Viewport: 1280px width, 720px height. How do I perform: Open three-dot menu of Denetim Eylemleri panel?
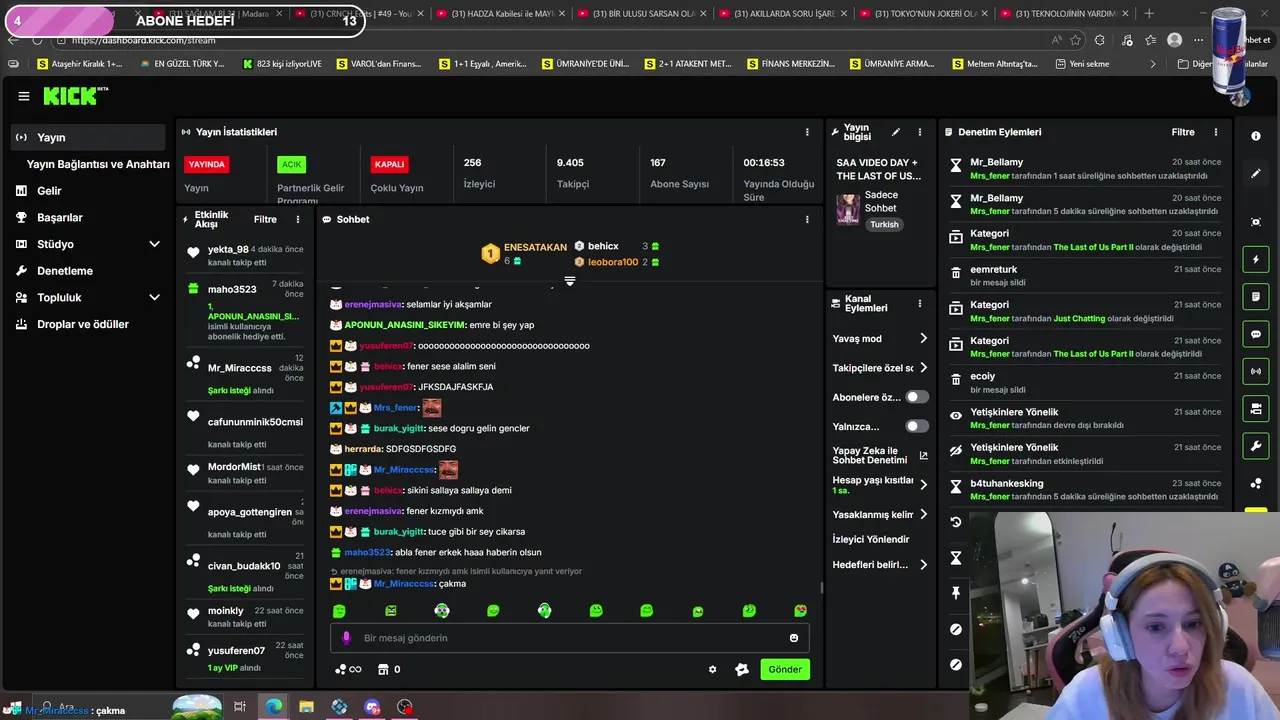1216,132
